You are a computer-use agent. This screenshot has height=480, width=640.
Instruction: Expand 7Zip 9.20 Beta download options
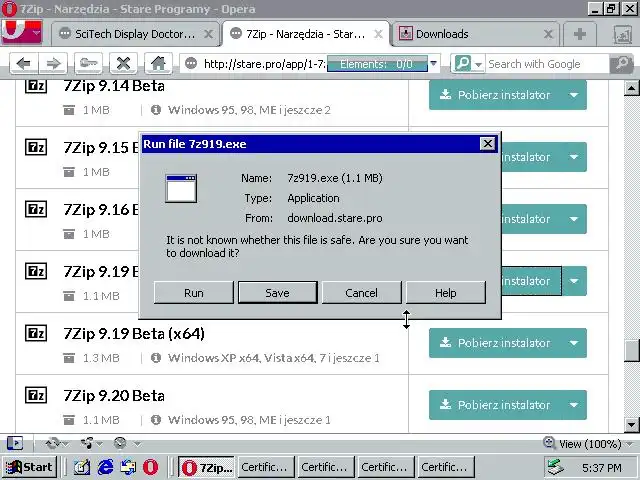tap(574, 405)
